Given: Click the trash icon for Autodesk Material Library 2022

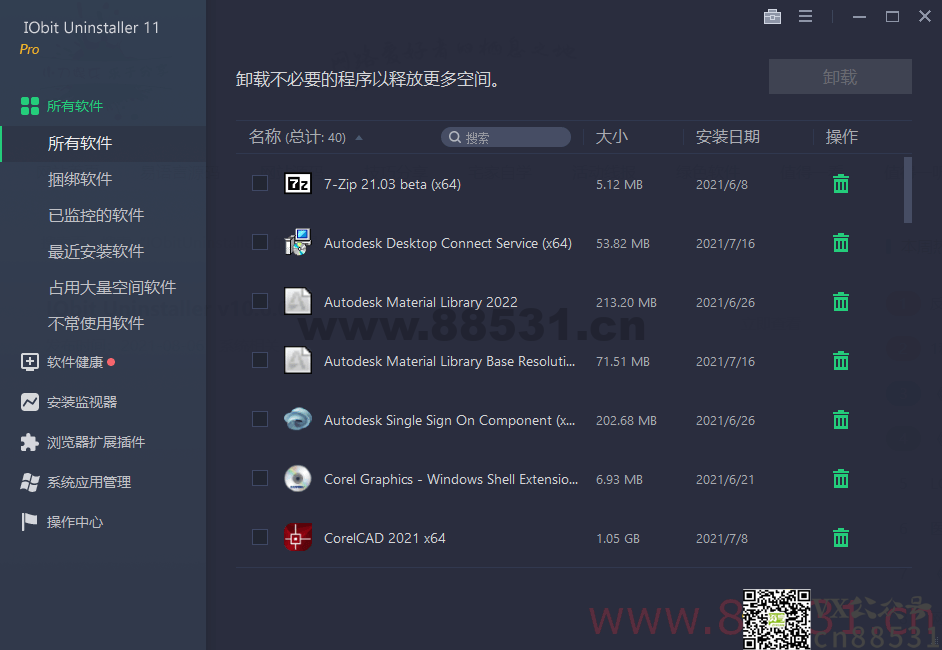Looking at the screenshot, I should [x=840, y=302].
